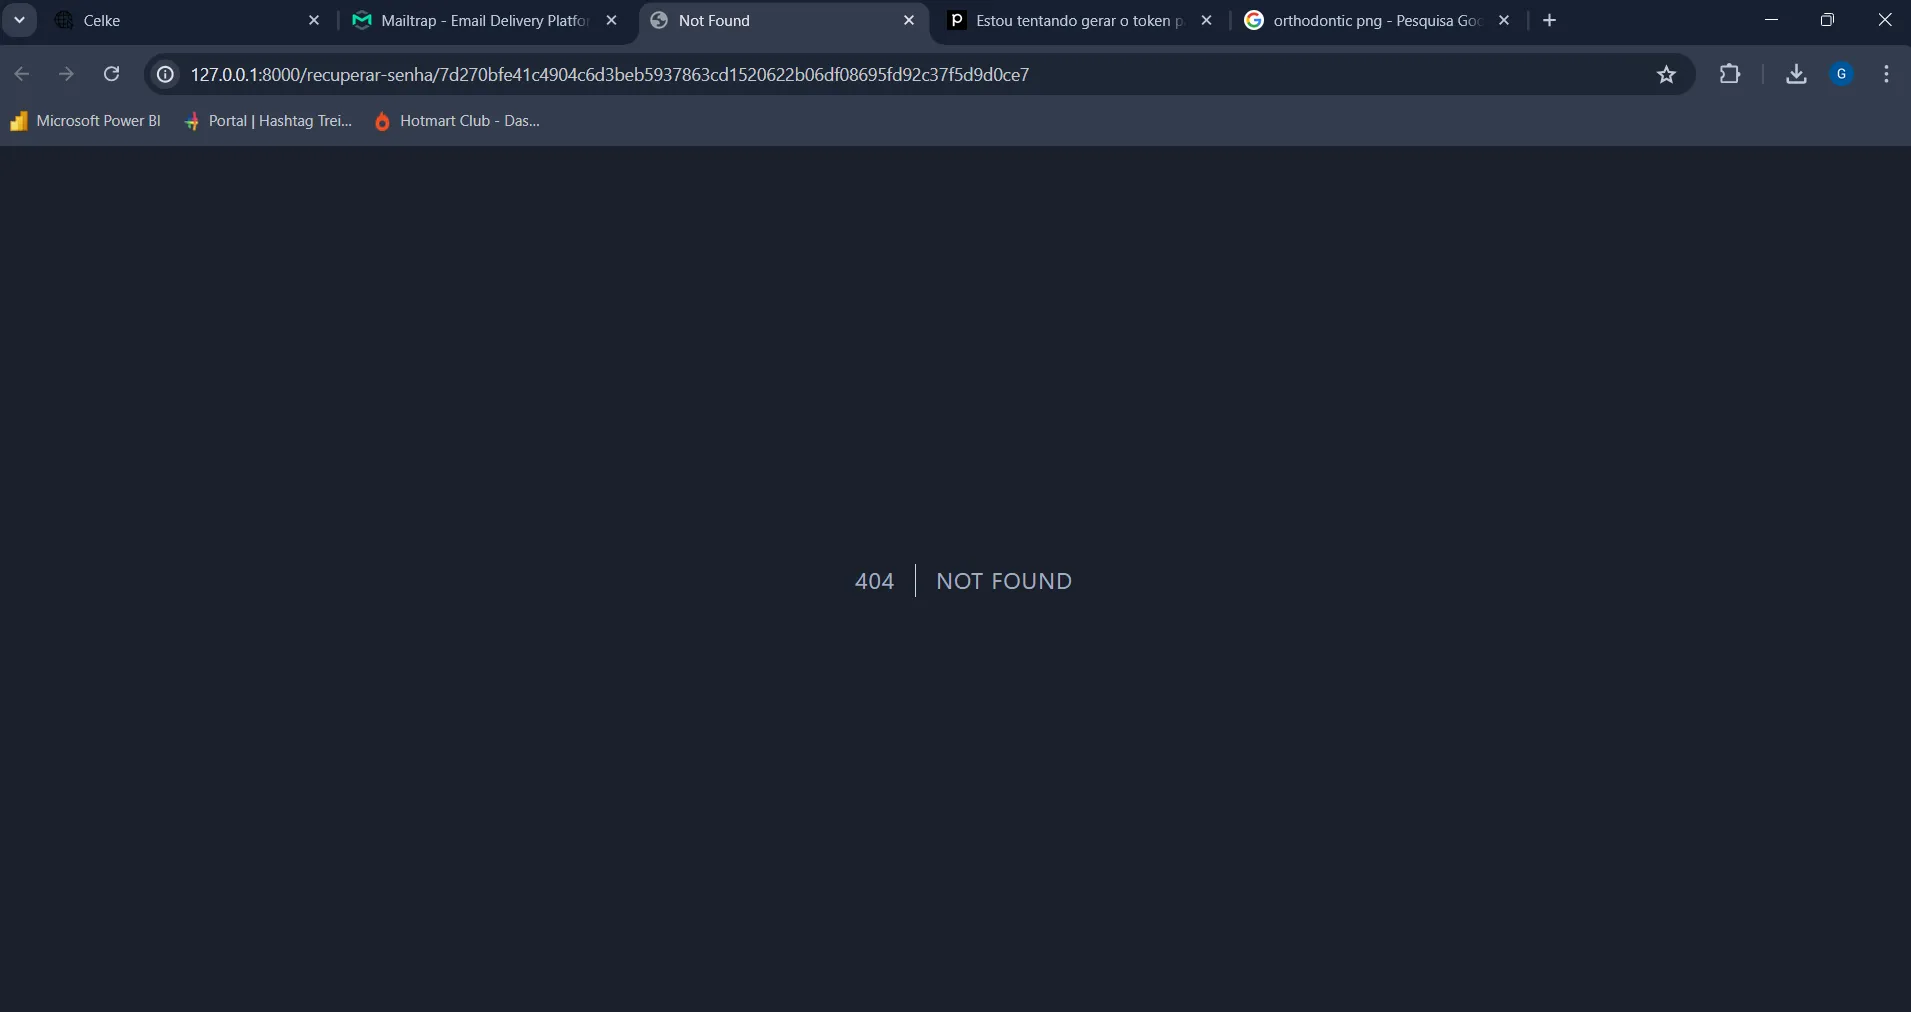
Task: Open the Portal Hashtag Treinamentos bookmark
Action: tap(269, 121)
